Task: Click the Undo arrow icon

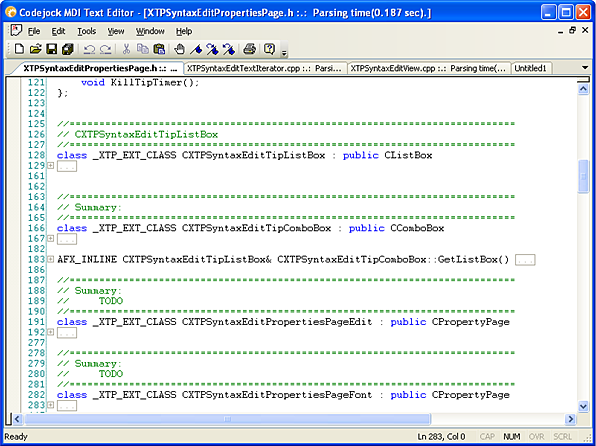Action: click(x=89, y=49)
